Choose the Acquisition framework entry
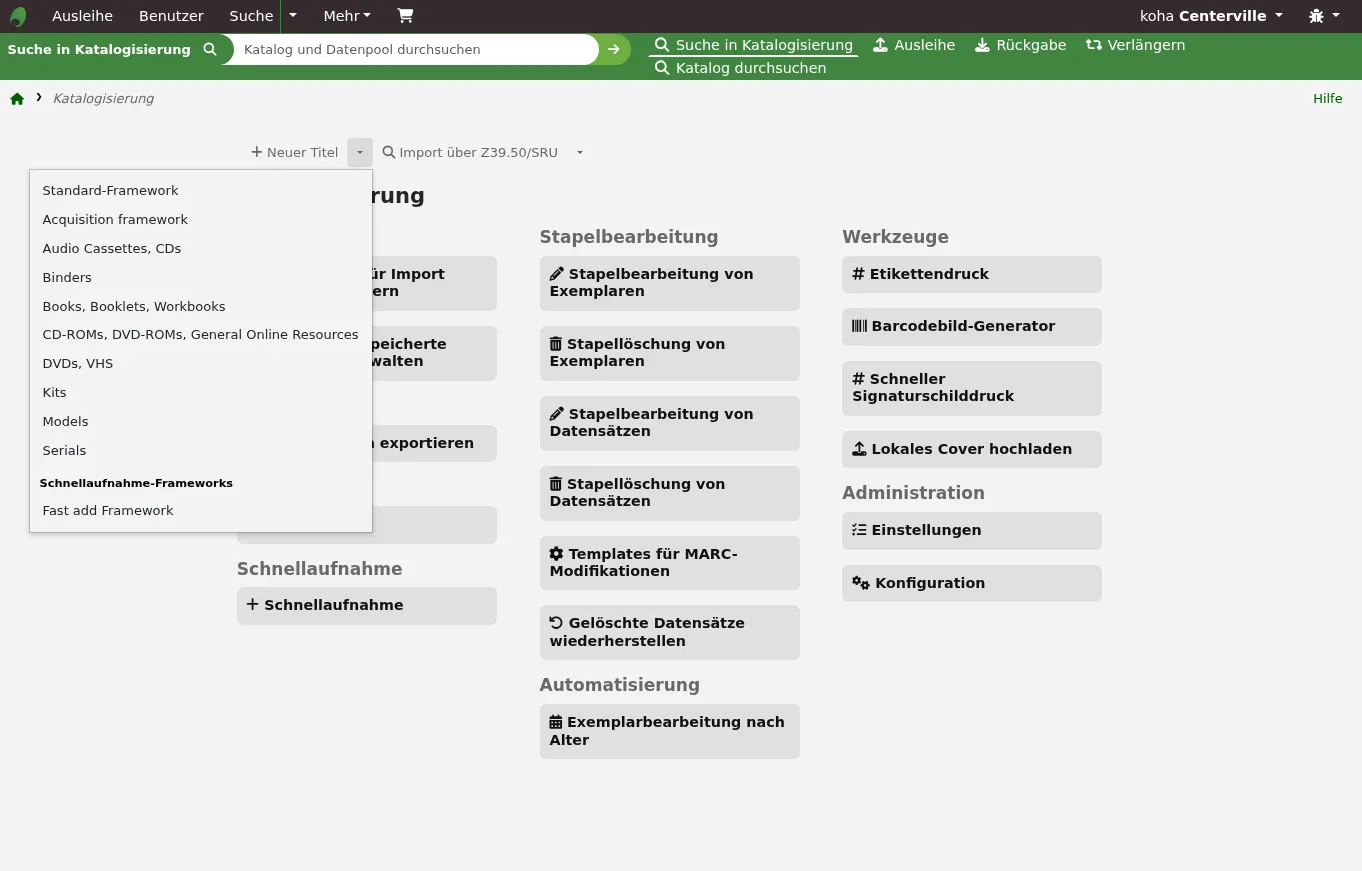Viewport: 1362px width, 871px height. (x=201, y=219)
